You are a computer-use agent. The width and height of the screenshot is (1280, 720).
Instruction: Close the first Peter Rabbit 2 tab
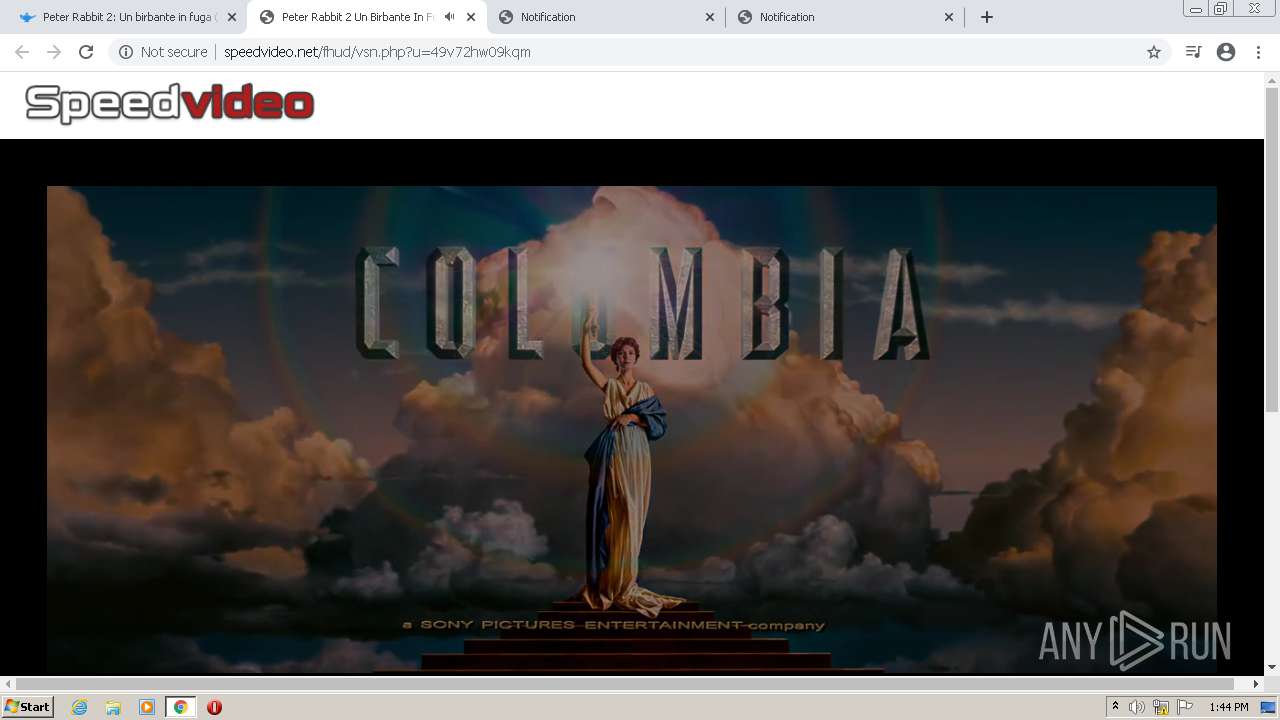click(x=232, y=17)
